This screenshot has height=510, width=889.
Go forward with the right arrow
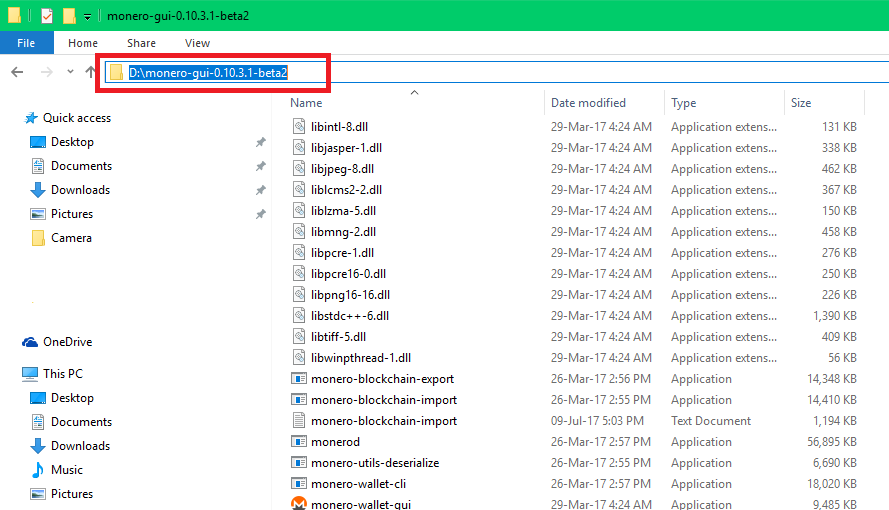(47, 72)
